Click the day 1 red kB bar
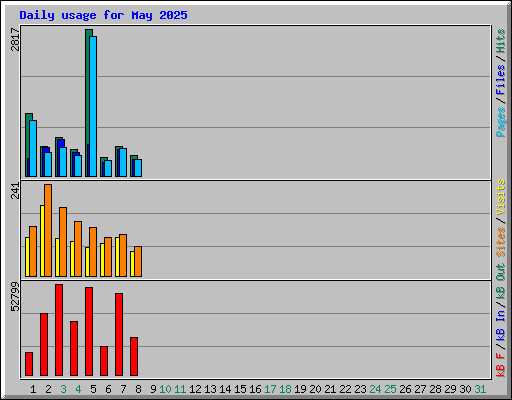Image resolution: width=512 pixels, height=400 pixels. tap(29, 364)
